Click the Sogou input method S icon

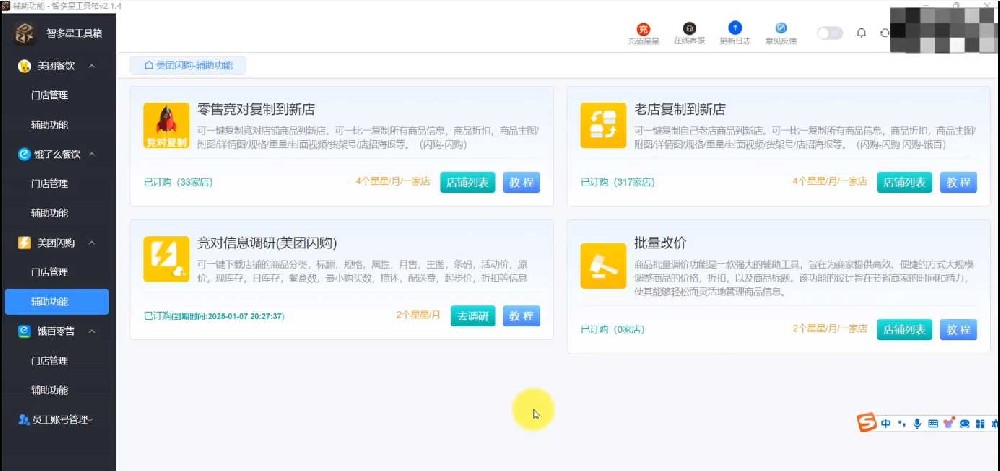[867, 423]
